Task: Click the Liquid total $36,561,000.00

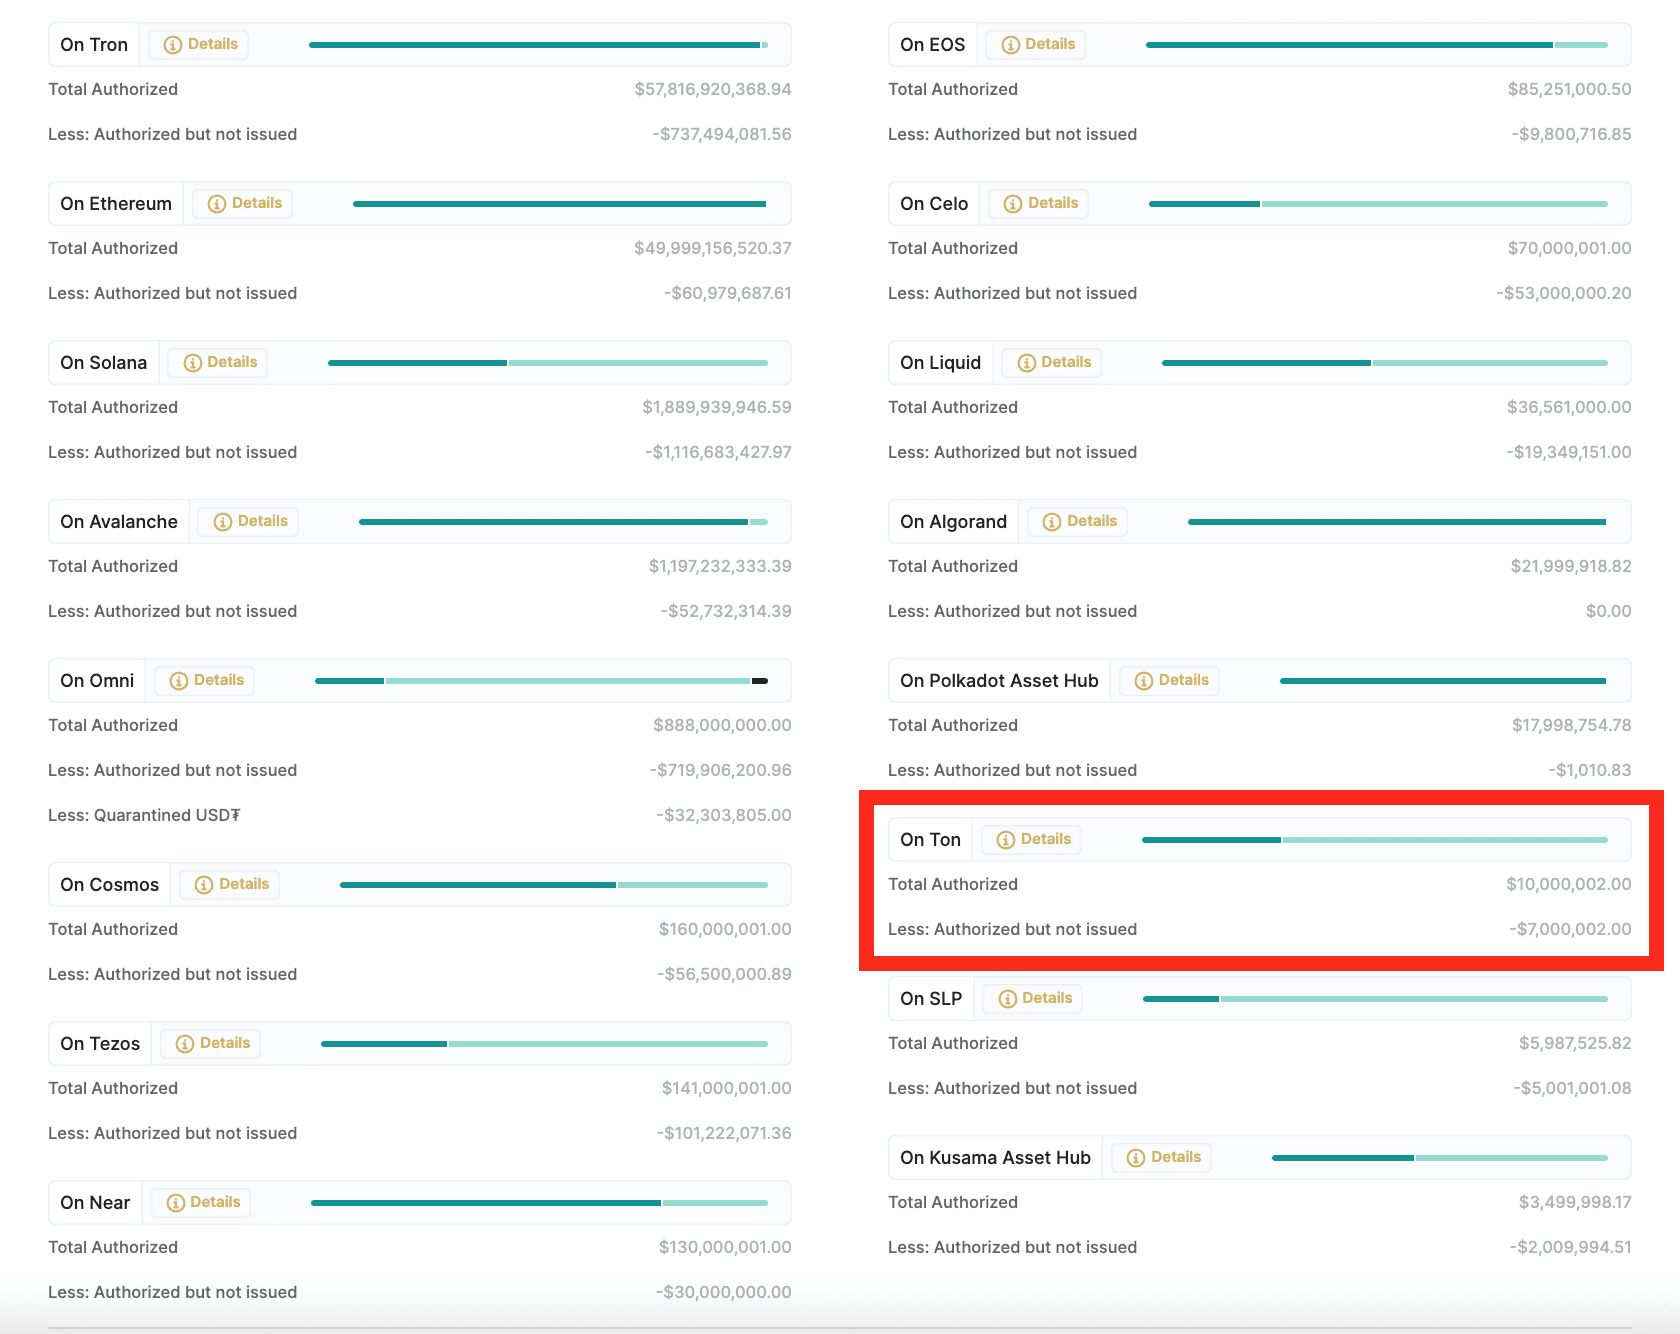Action: point(1570,408)
